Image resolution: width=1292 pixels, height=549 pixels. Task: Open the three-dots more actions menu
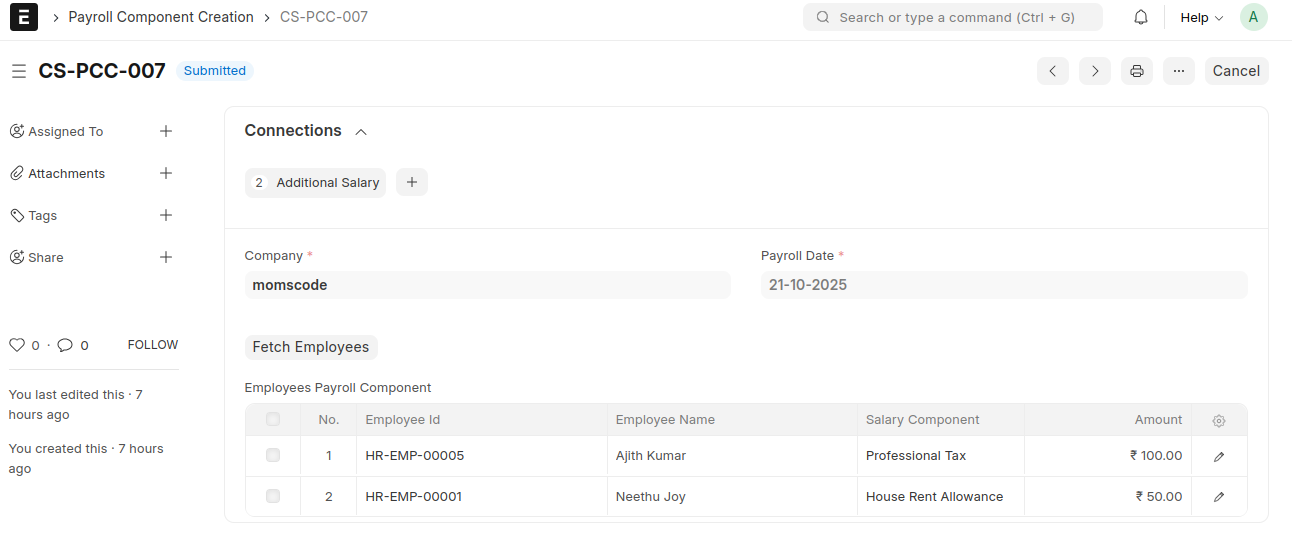click(1179, 71)
